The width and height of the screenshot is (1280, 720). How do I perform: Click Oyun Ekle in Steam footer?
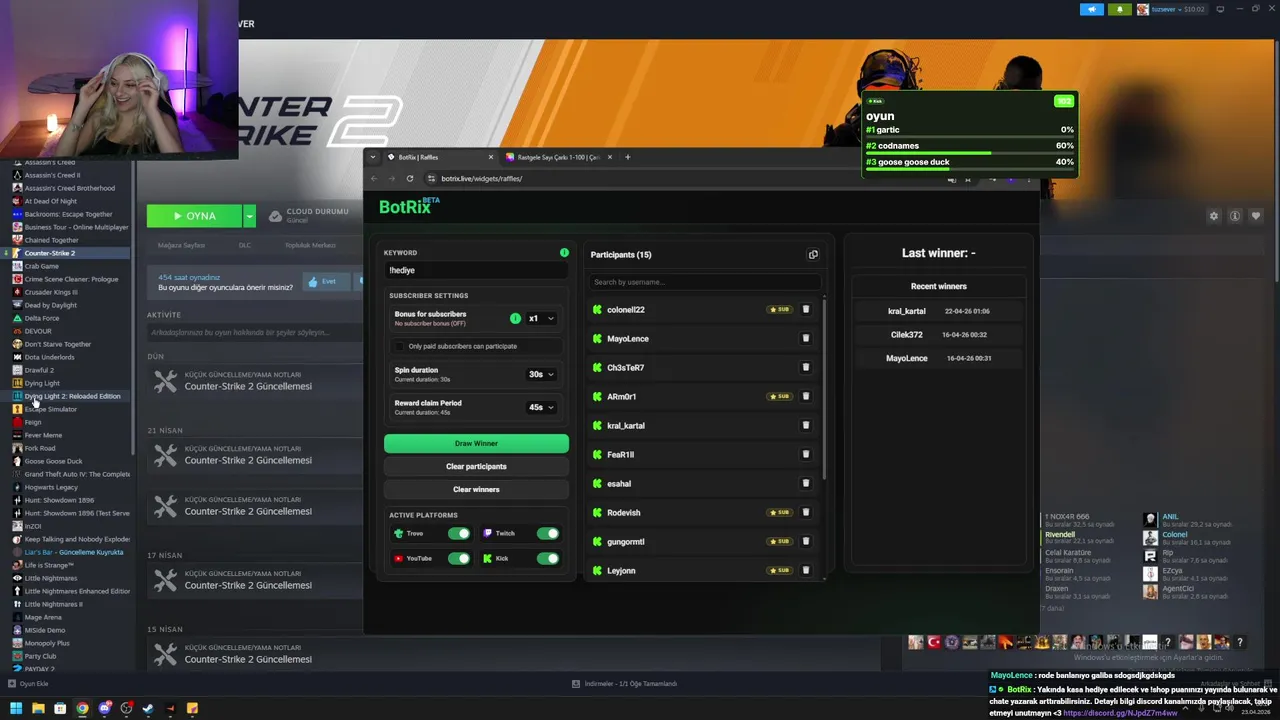(x=28, y=684)
